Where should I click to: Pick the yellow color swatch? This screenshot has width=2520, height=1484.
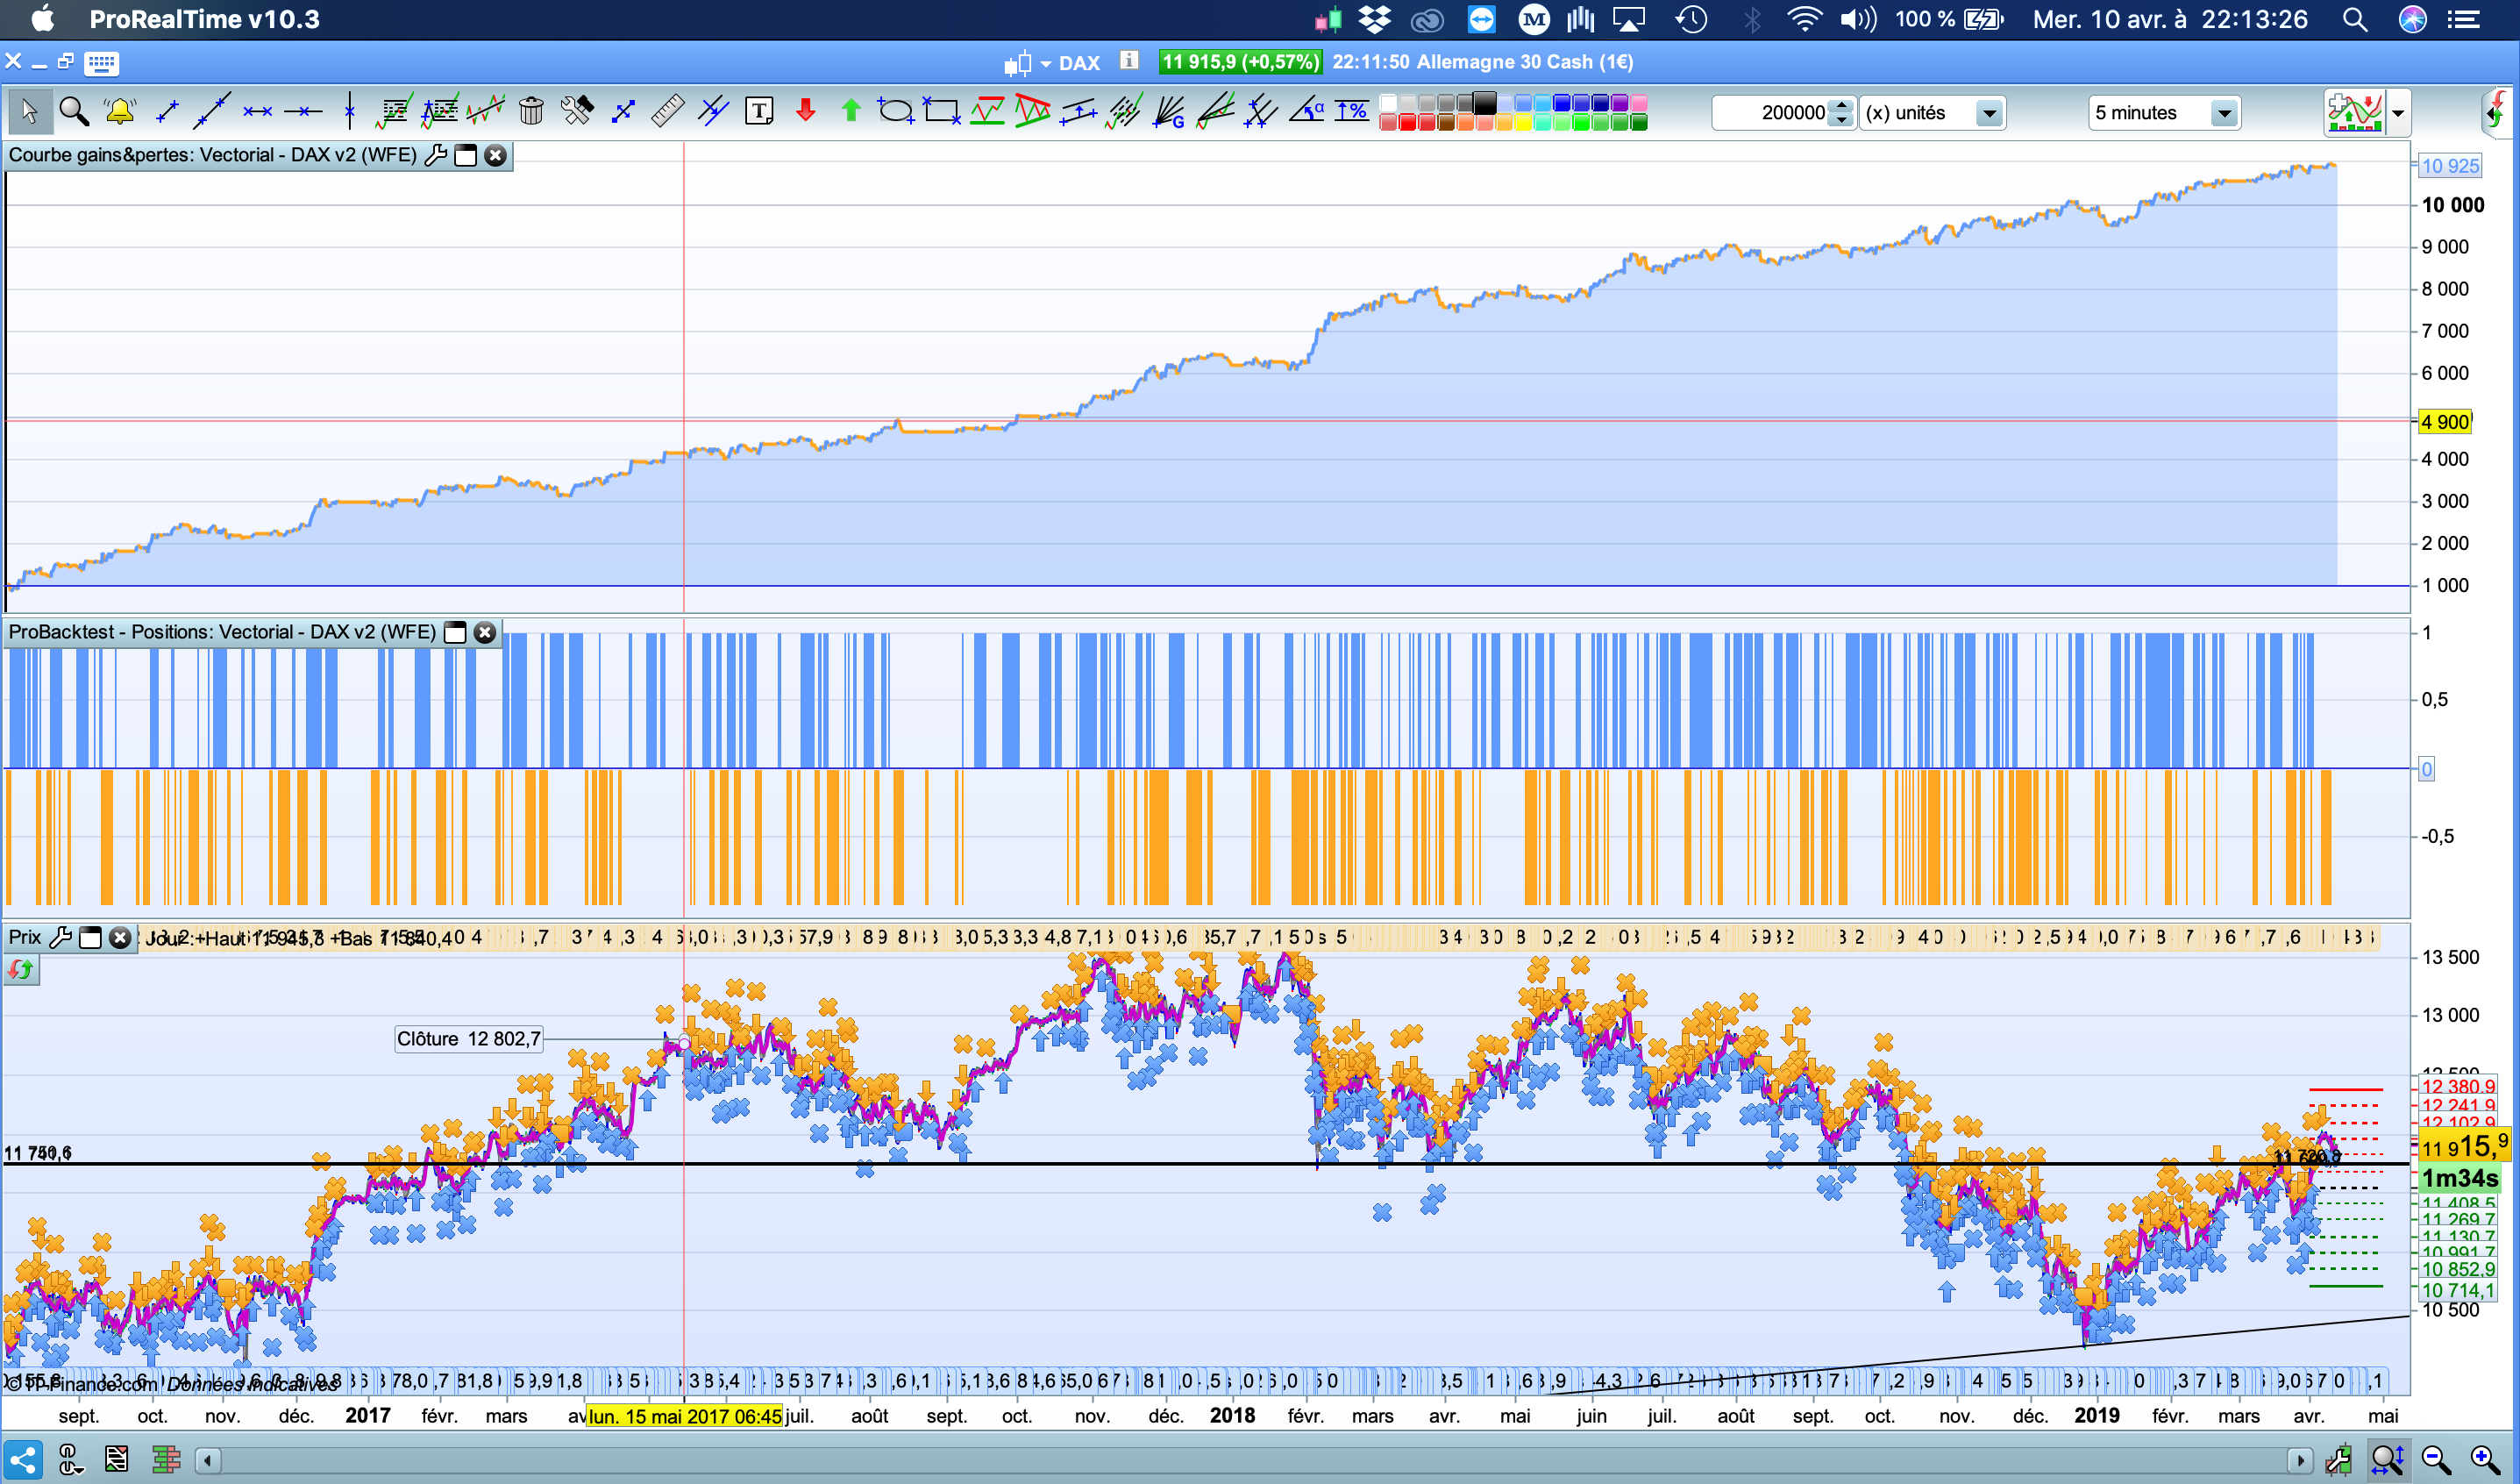[1523, 123]
